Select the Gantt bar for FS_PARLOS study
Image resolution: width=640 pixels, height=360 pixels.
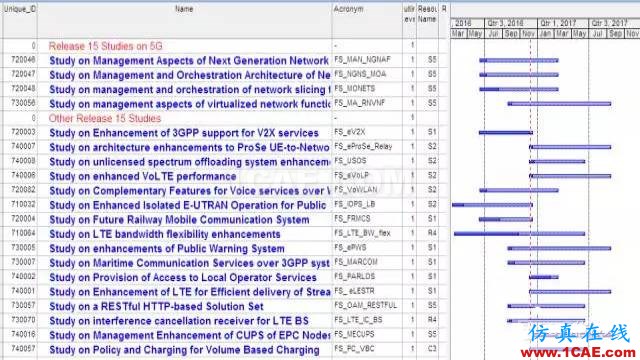point(544,278)
